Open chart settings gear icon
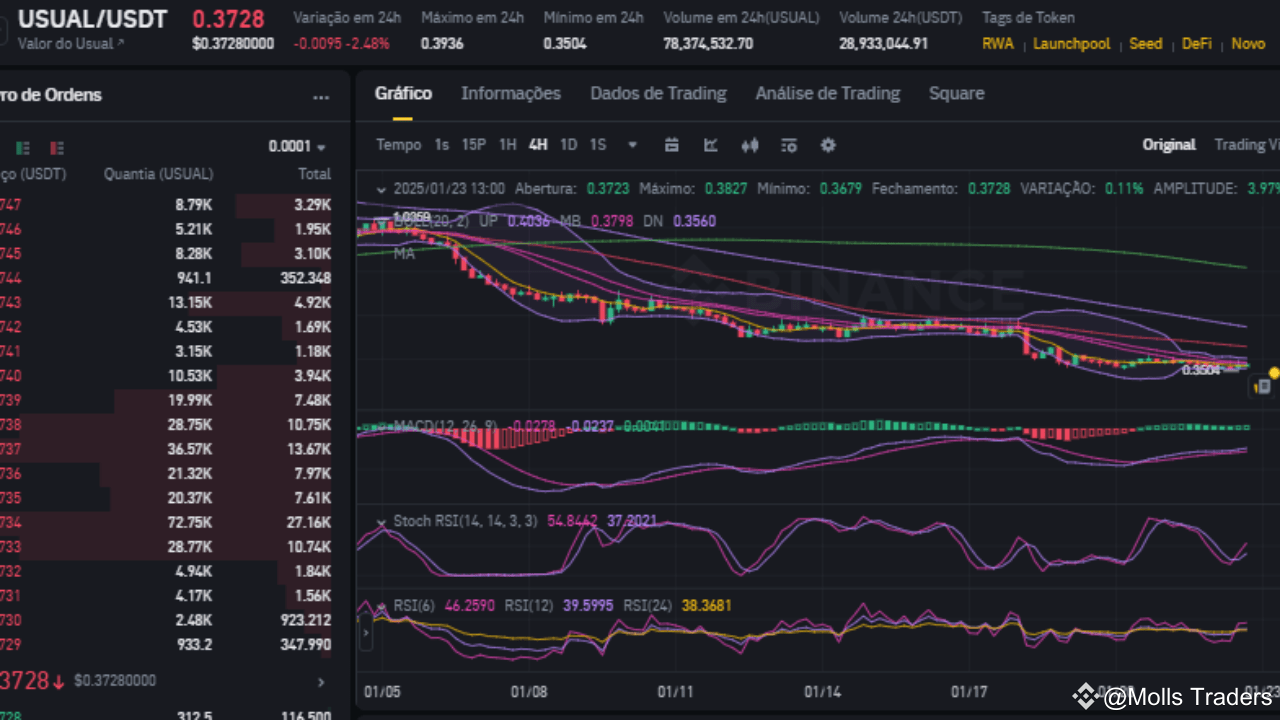The image size is (1280, 720). (x=828, y=145)
